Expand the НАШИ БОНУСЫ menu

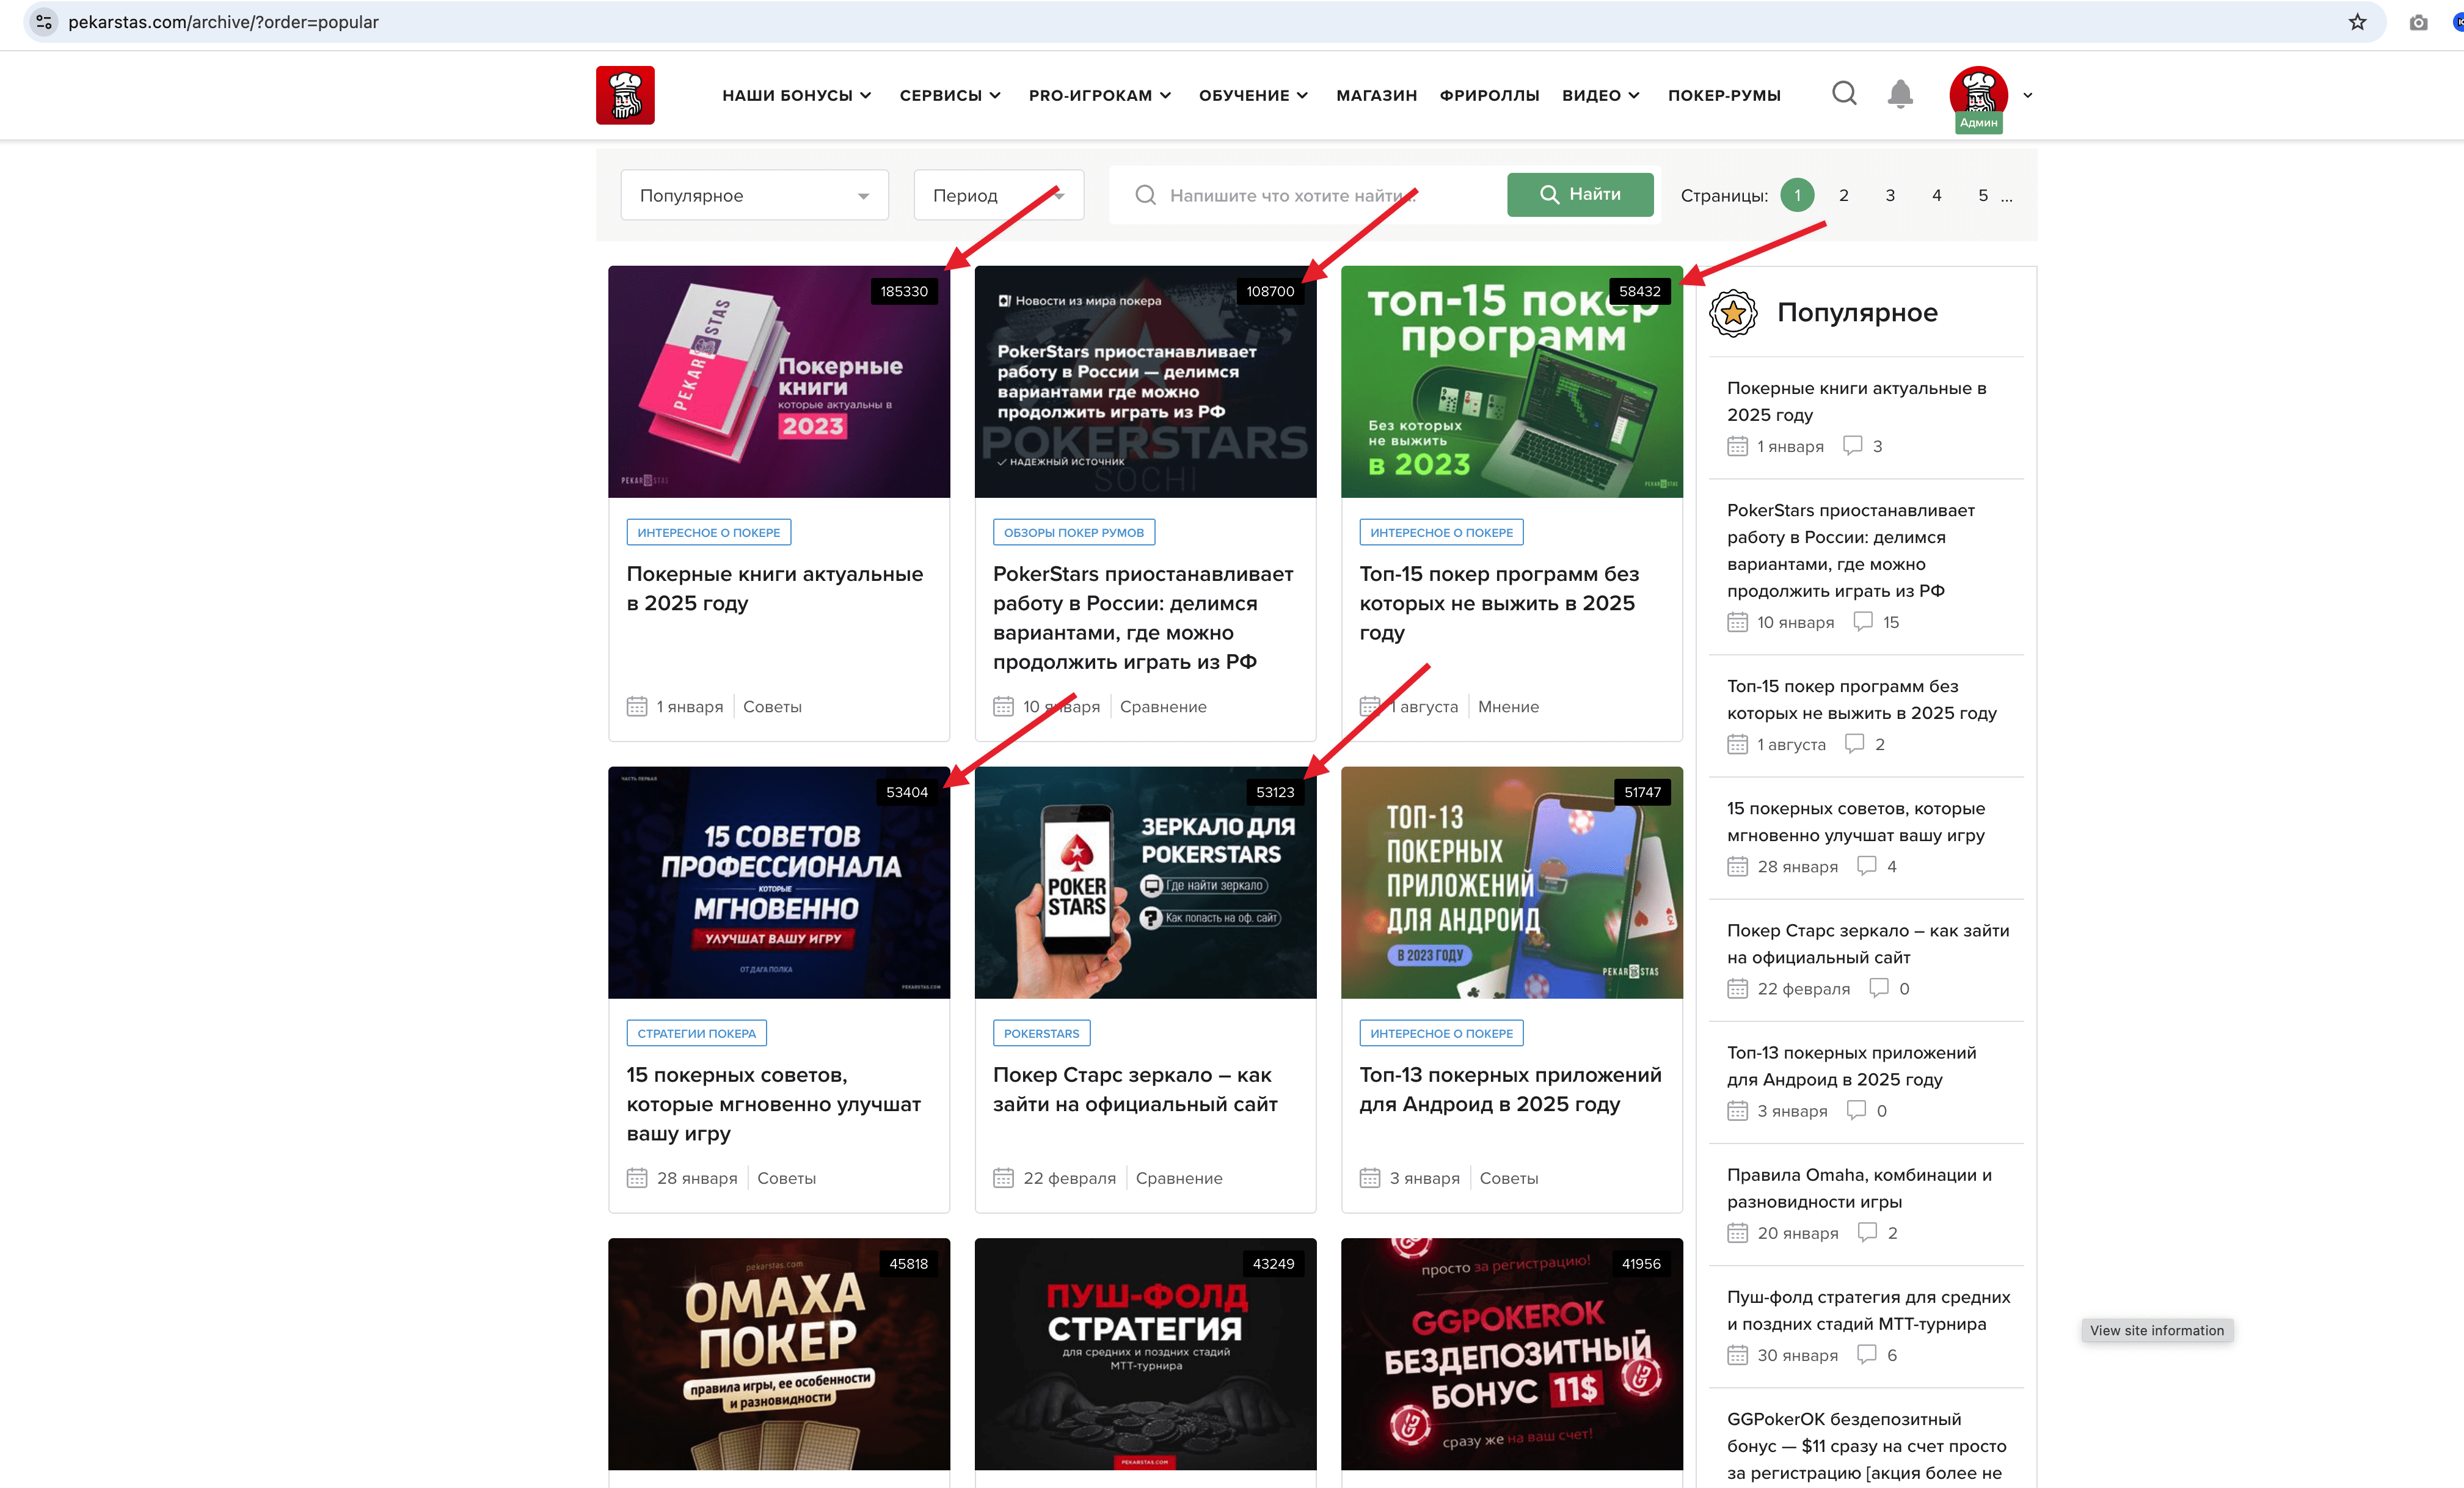click(x=796, y=95)
